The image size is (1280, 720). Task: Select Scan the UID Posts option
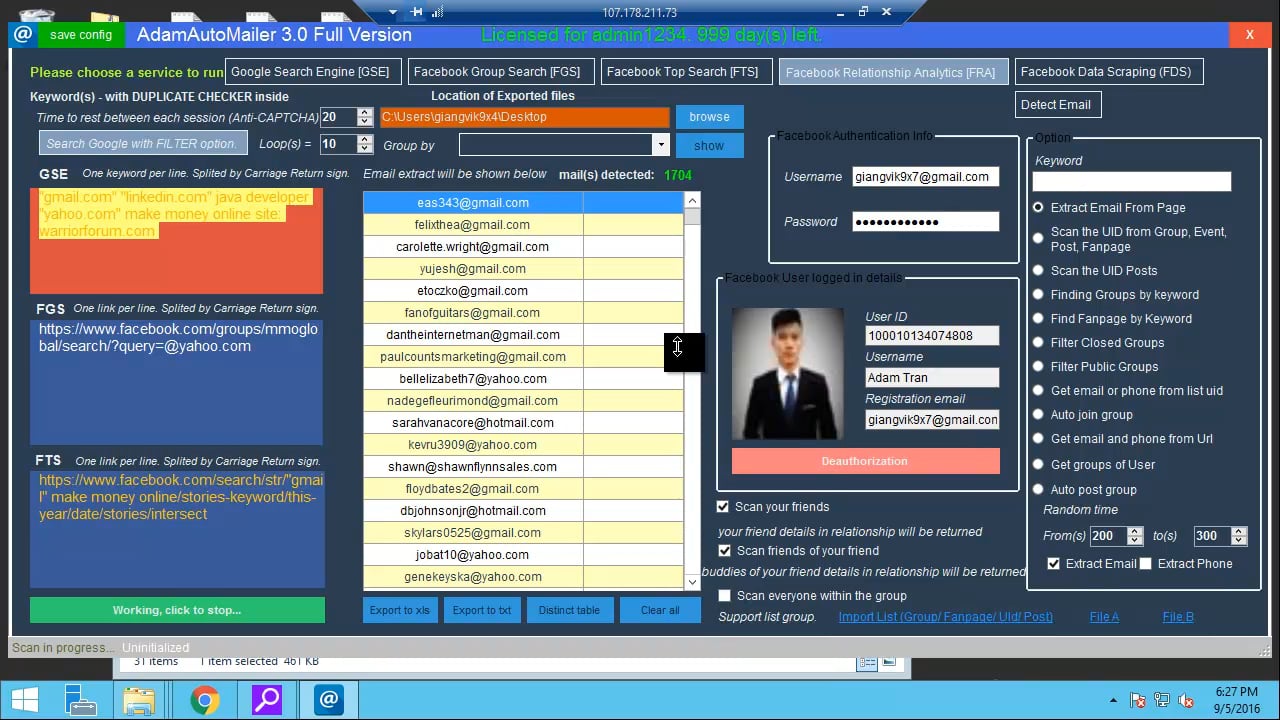pyautogui.click(x=1038, y=270)
